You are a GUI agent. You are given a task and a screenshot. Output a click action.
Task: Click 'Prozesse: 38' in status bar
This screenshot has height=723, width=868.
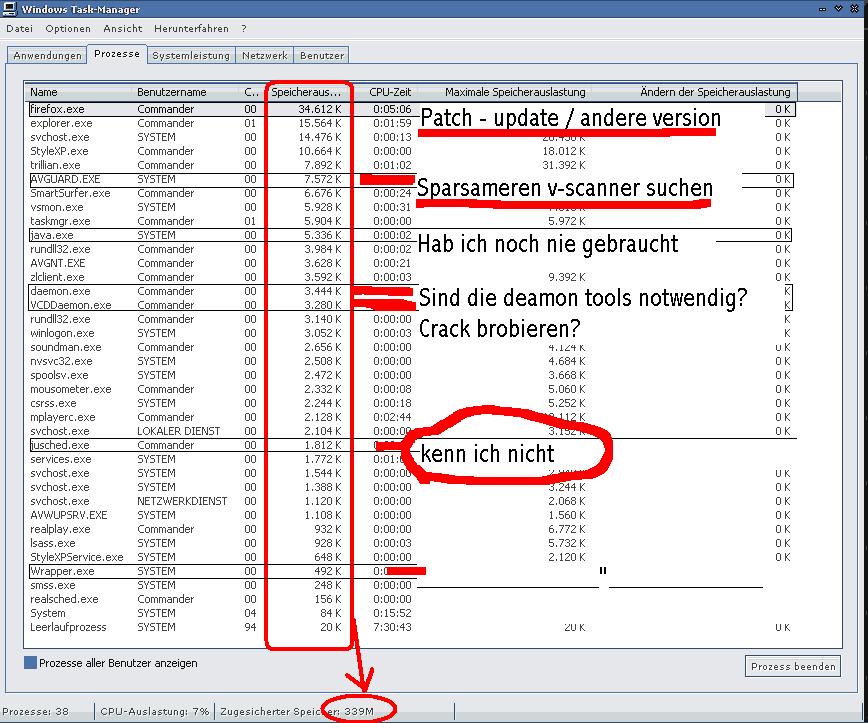pyautogui.click(x=35, y=711)
